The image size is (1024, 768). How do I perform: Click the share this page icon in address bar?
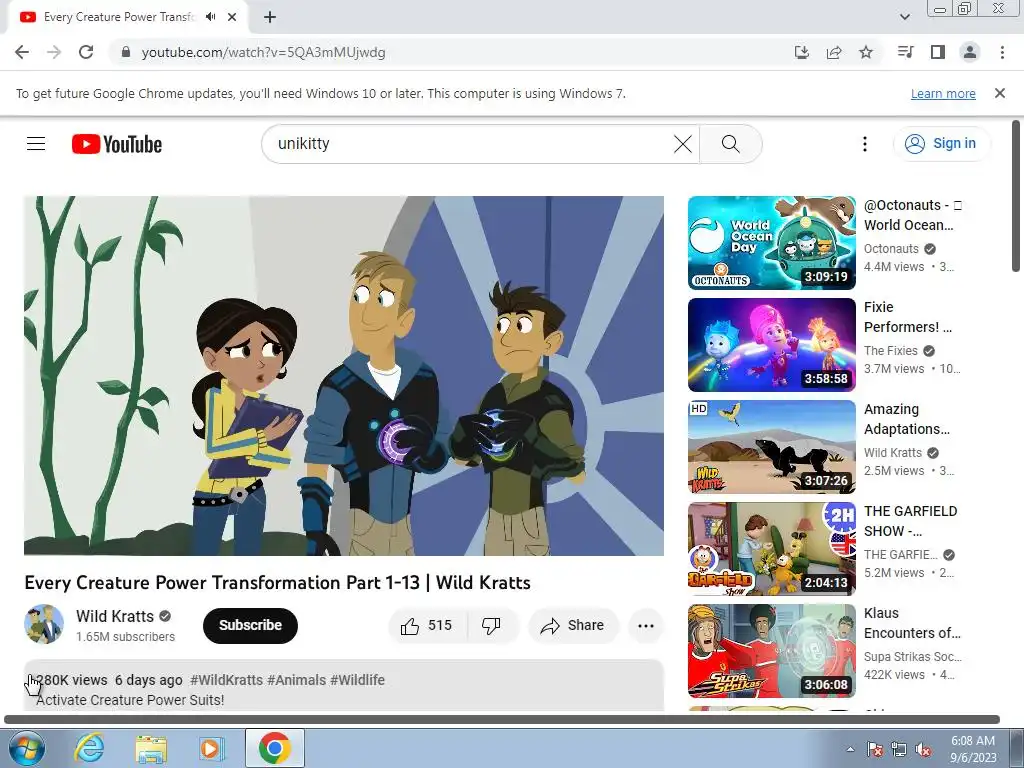click(834, 52)
